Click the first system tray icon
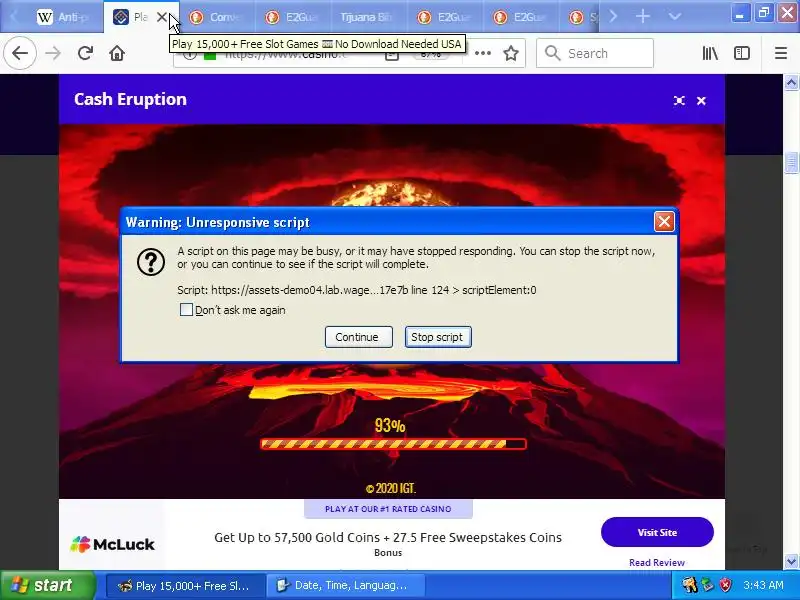 [x=690, y=585]
